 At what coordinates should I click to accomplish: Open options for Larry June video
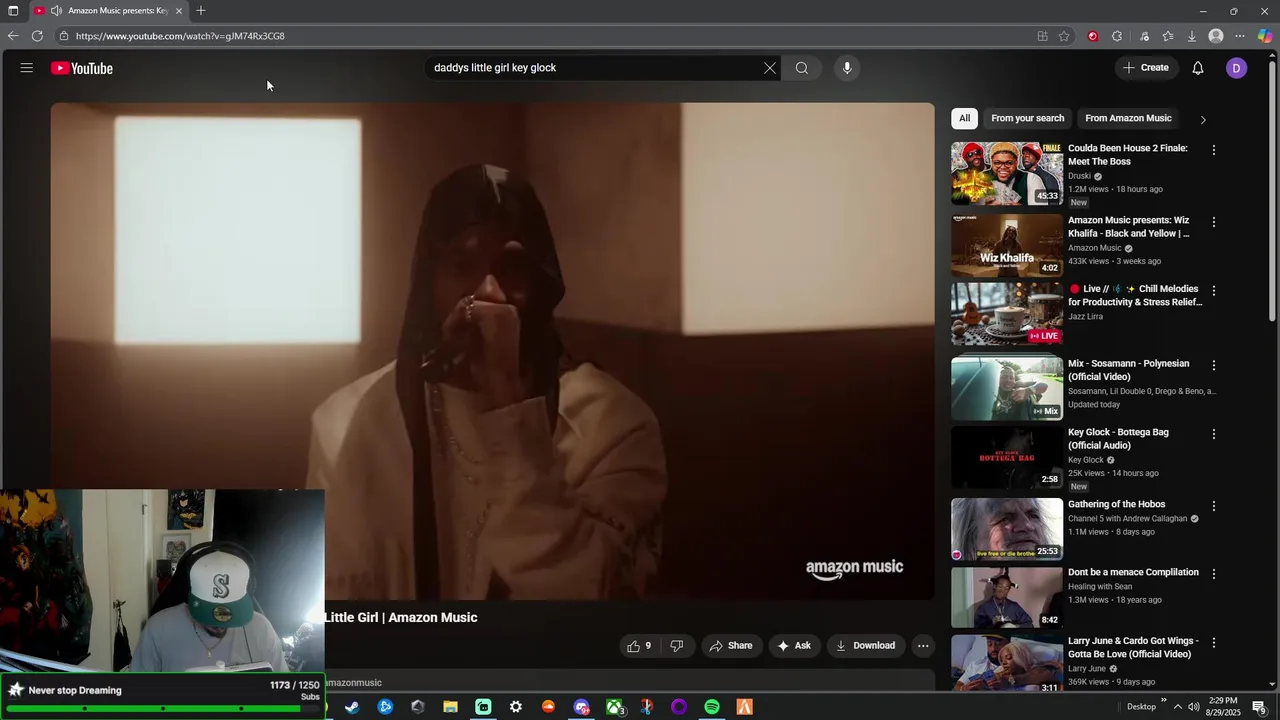coord(1214,643)
